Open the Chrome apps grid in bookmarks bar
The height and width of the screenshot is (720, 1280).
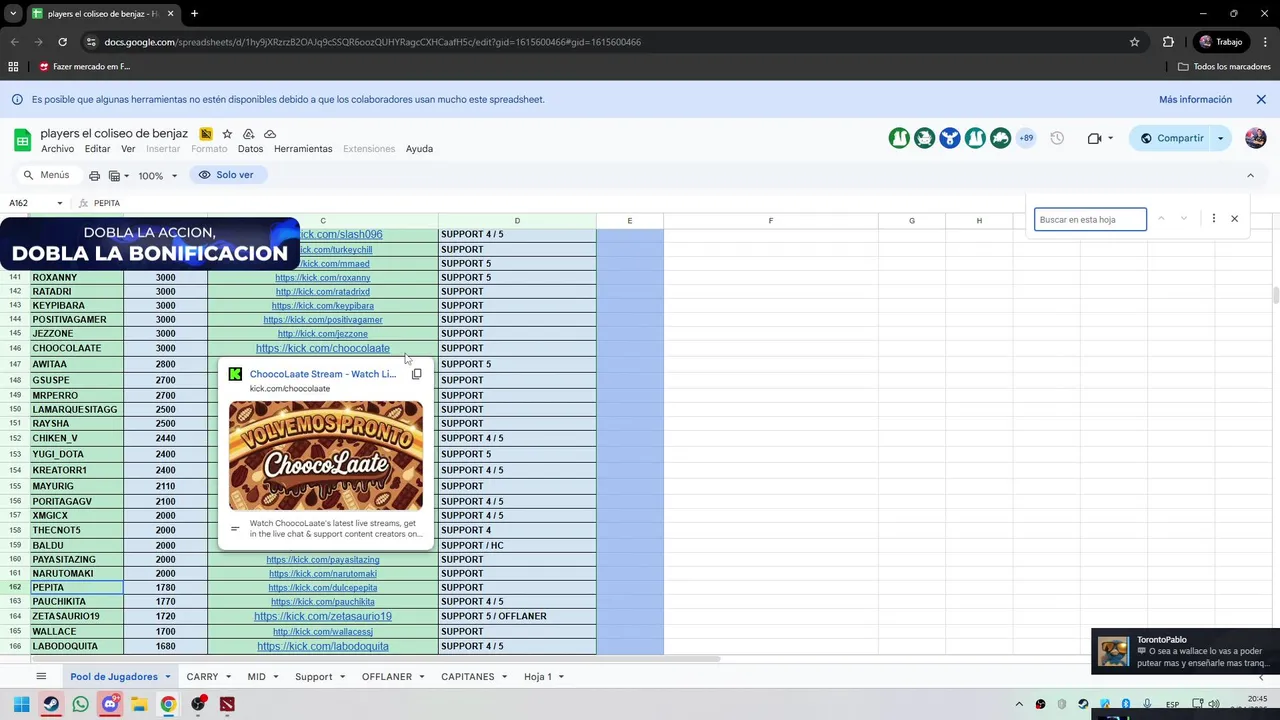coord(13,67)
